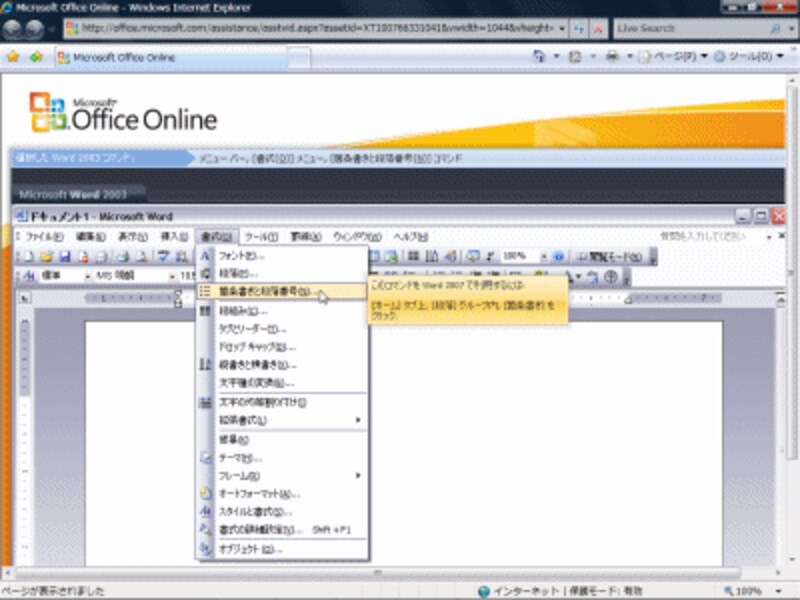
Task: Click the IE address bar URL
Action: pos(316,28)
